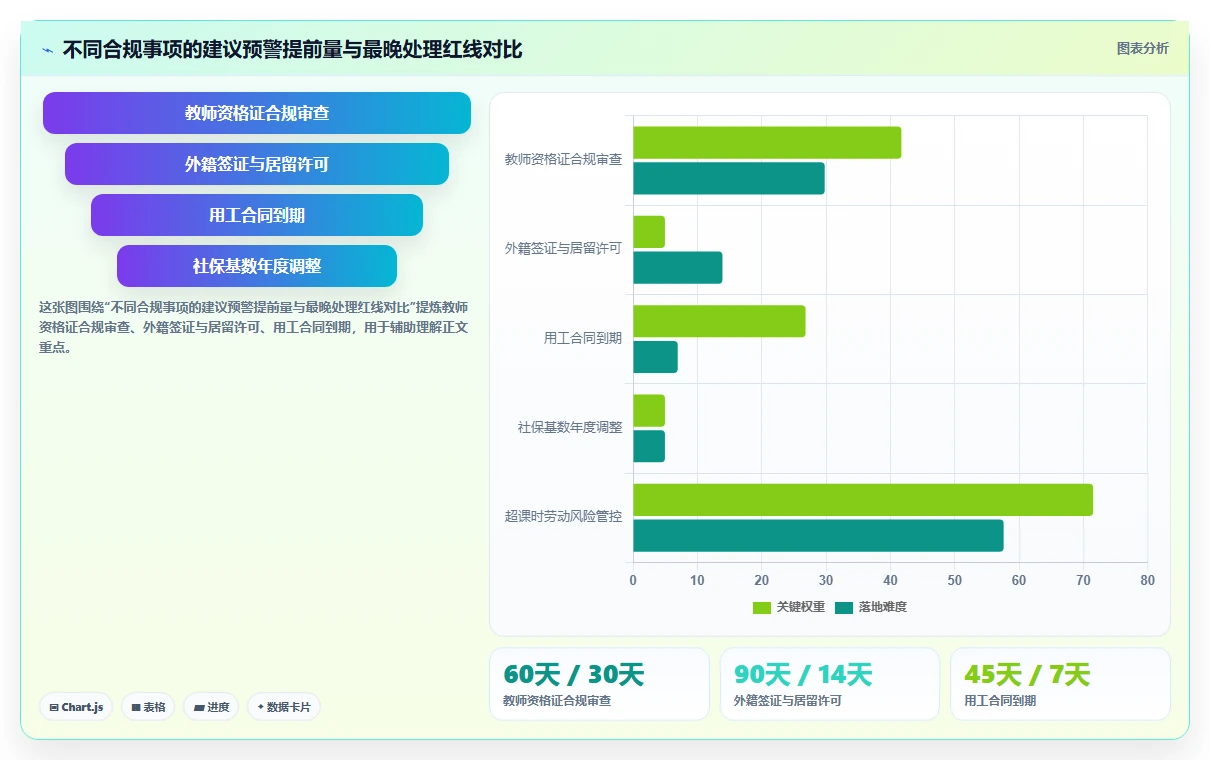
Task: Click the 进度 tag chip
Action: [x=211, y=707]
